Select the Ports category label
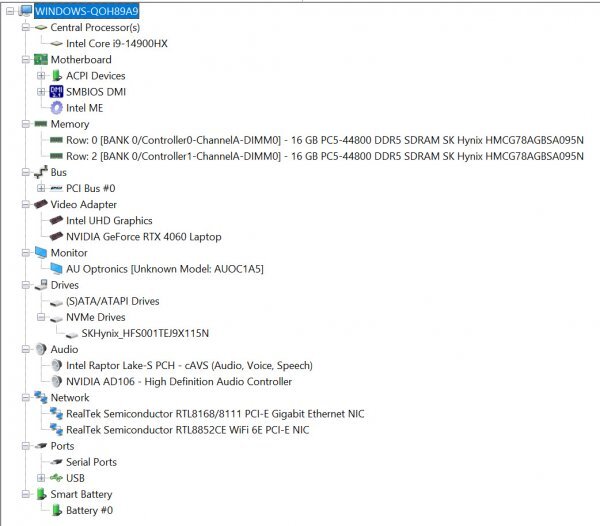600x526 pixels. (62, 446)
